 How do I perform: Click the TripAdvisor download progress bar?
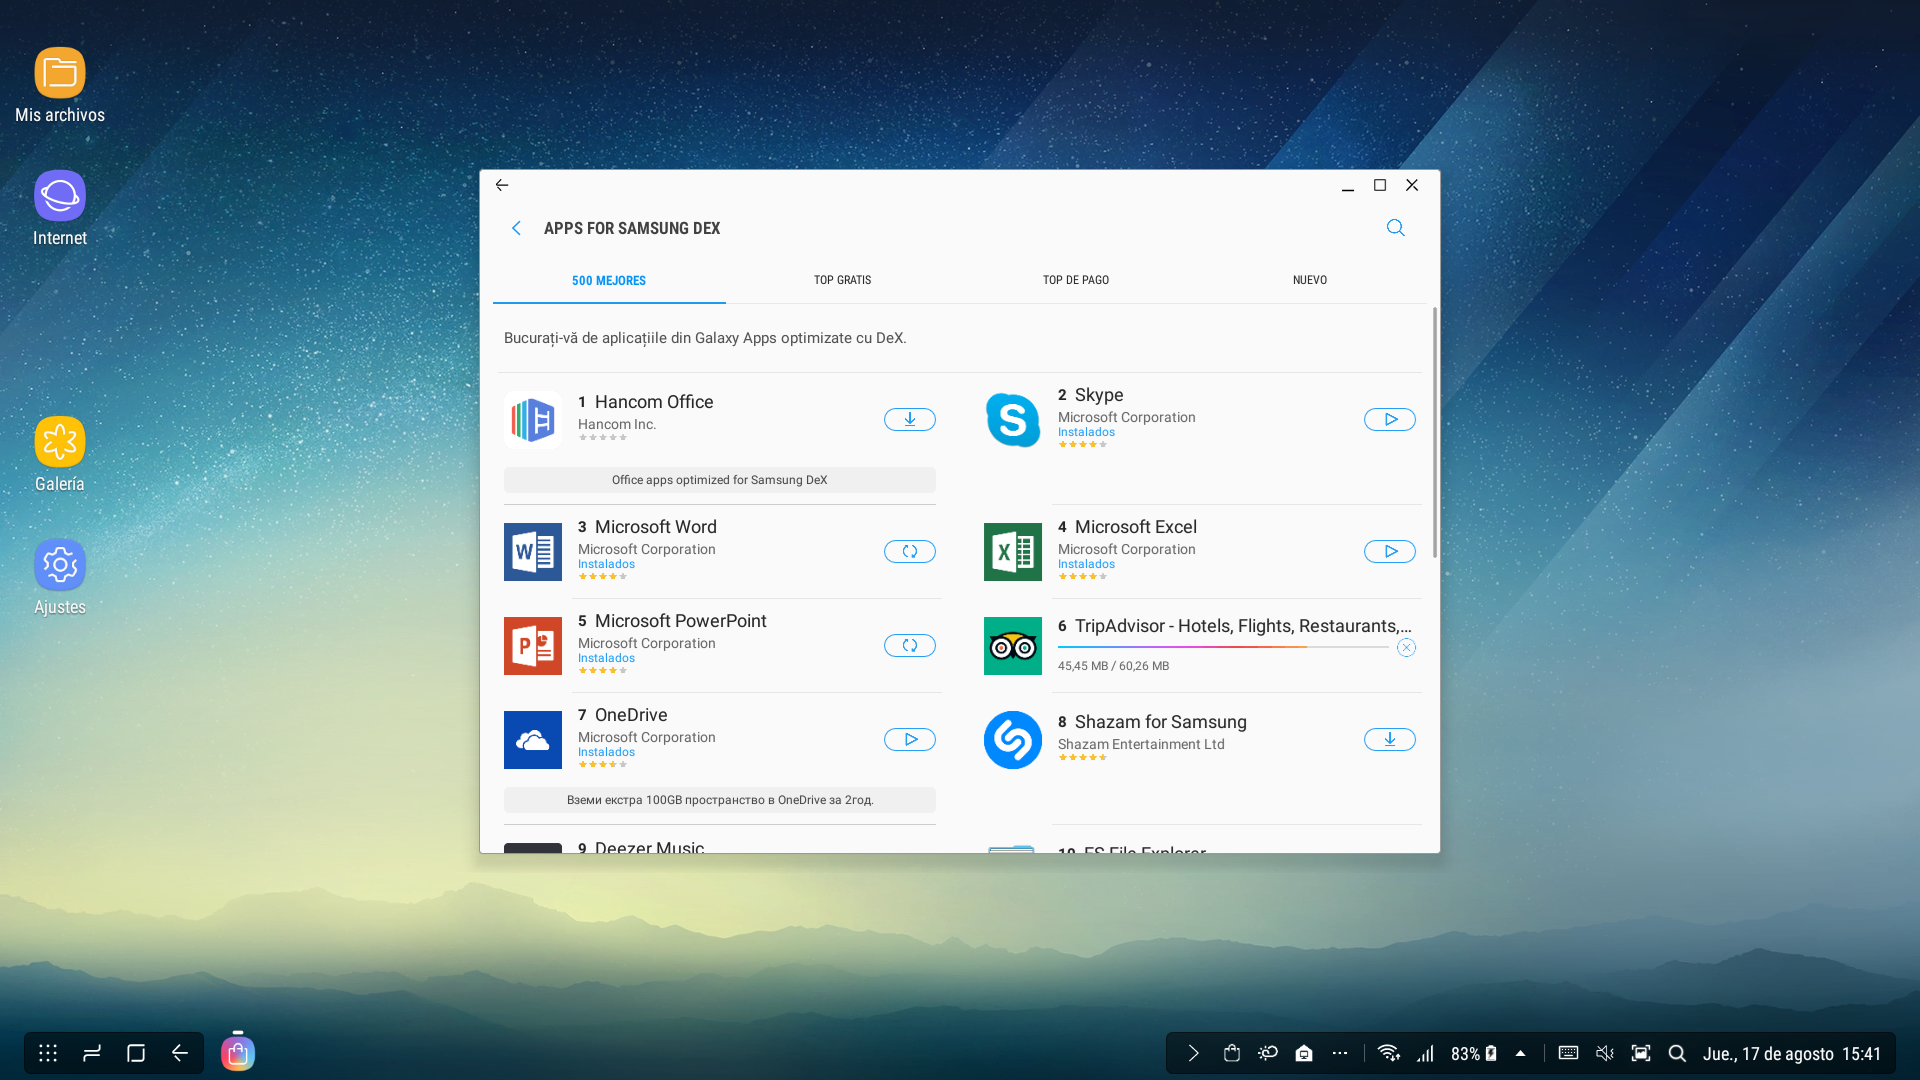click(x=1223, y=647)
